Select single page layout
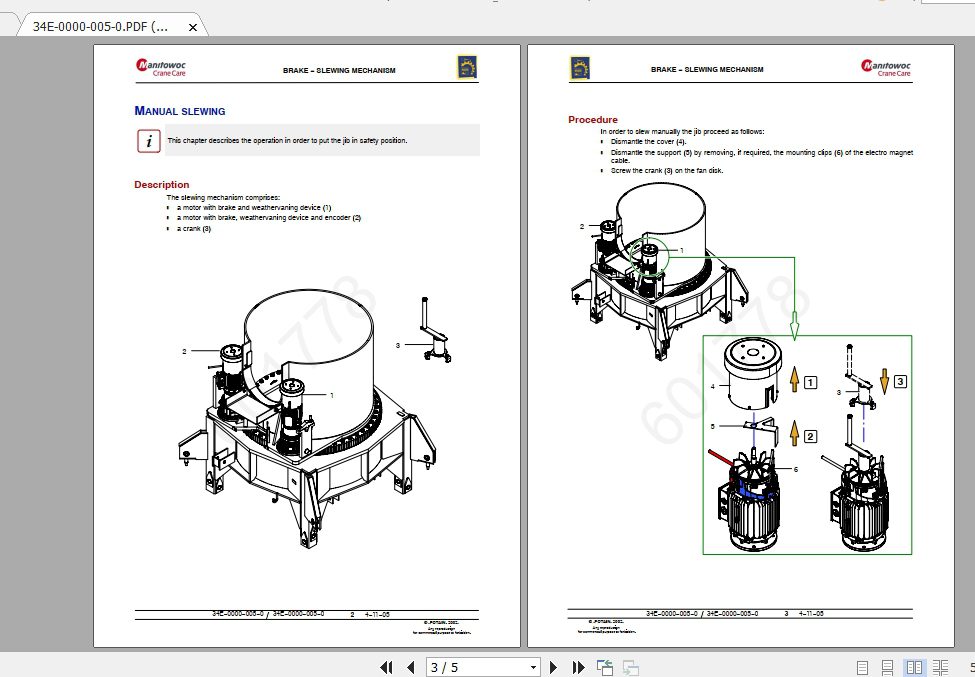Screen dimensions: 975x677 pyautogui.click(x=862, y=667)
